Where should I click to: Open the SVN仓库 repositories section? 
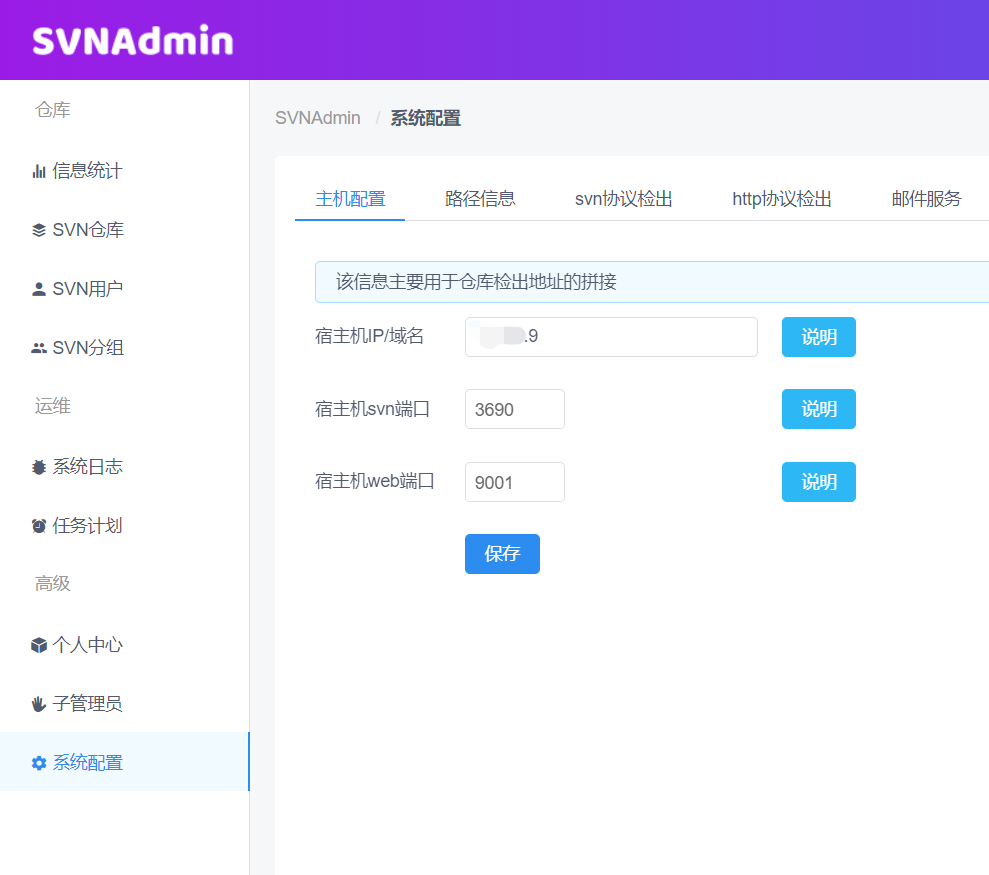coord(38,229)
